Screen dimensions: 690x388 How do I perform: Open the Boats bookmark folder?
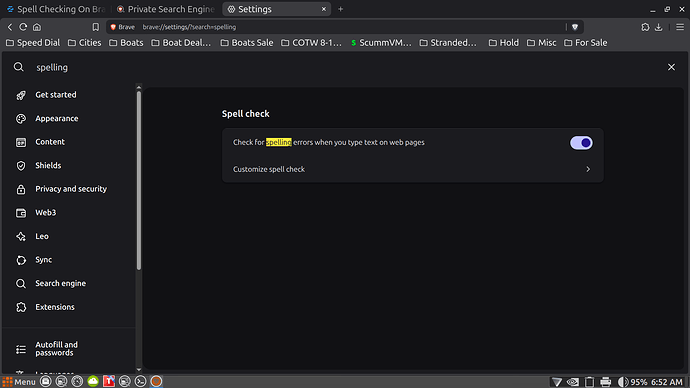(x=126, y=43)
